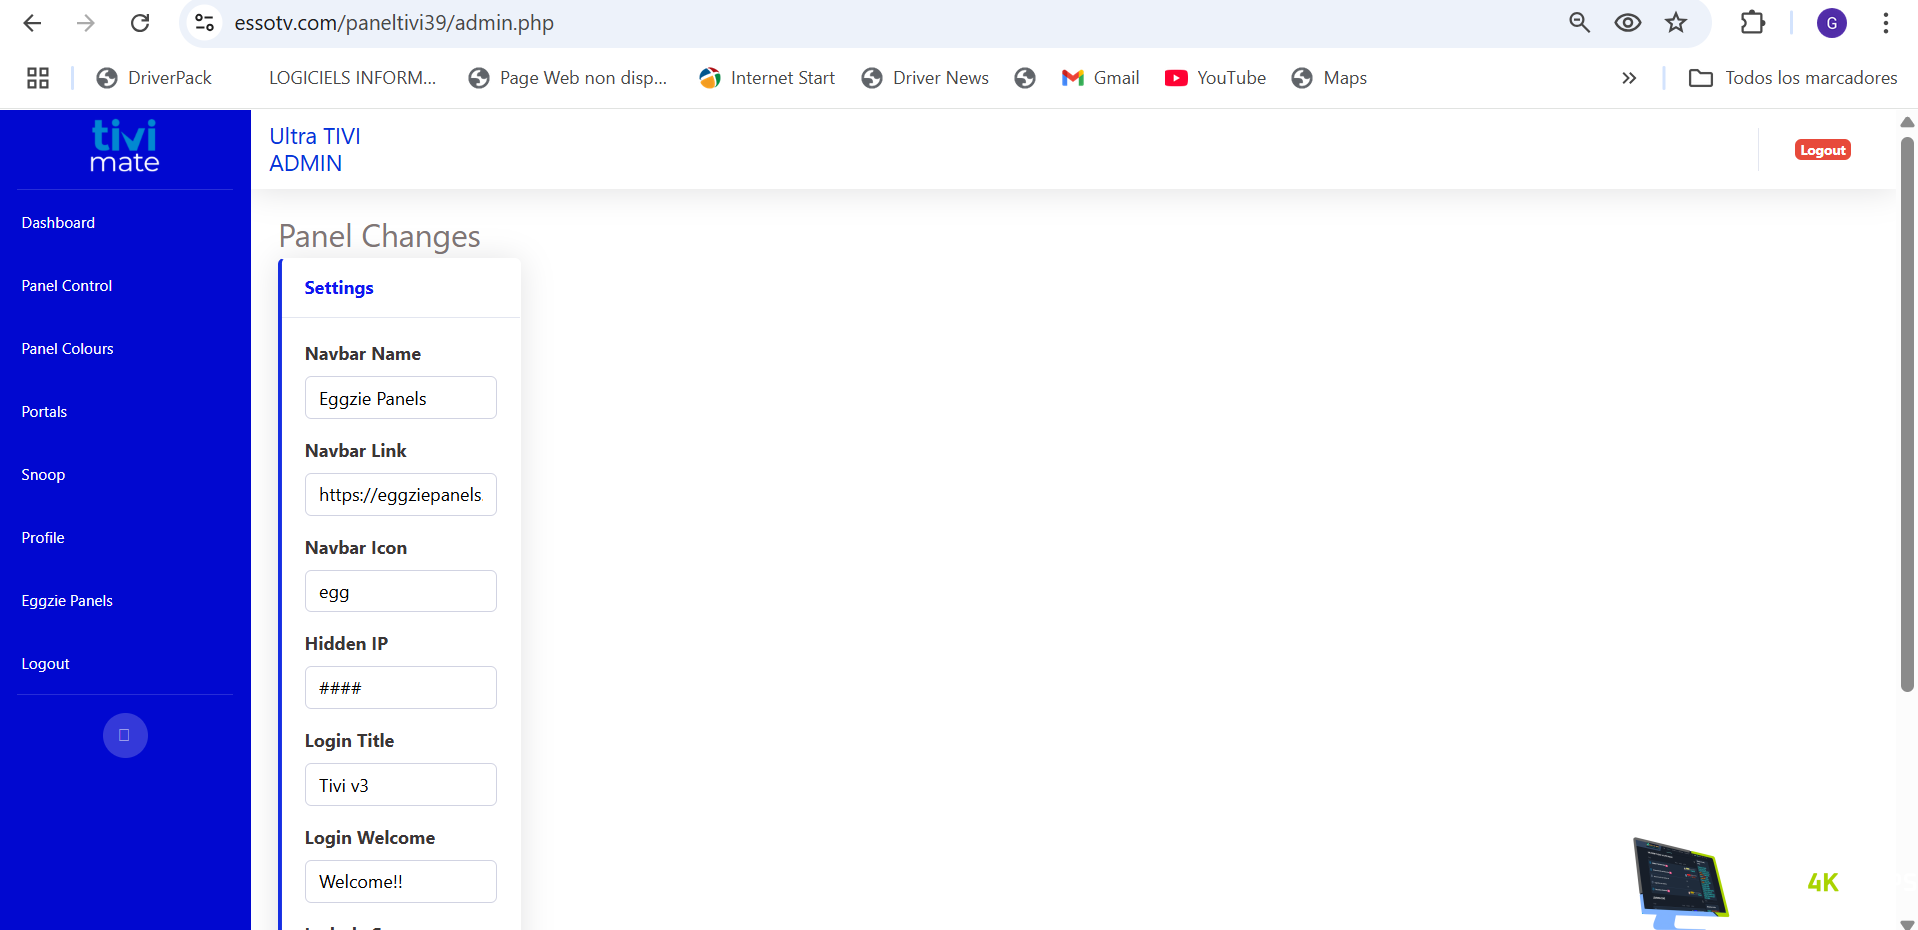
Task: Bookmark page with the star icon
Action: 1676,23
